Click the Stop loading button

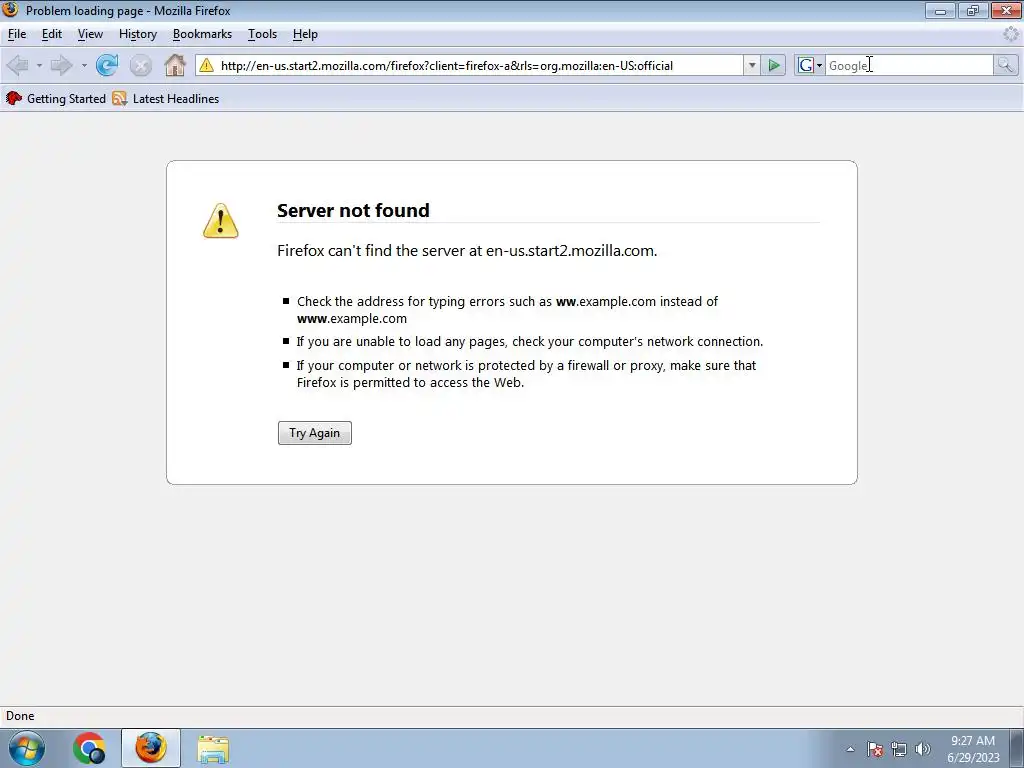pyautogui.click(x=140, y=65)
